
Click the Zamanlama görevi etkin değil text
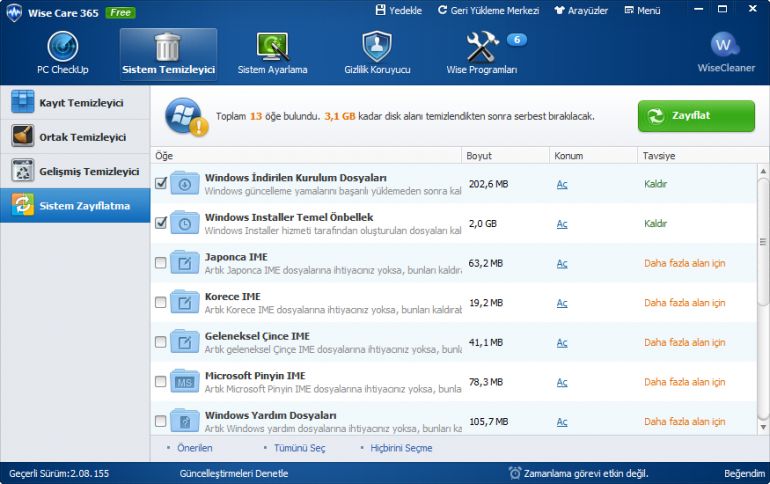coord(586,474)
